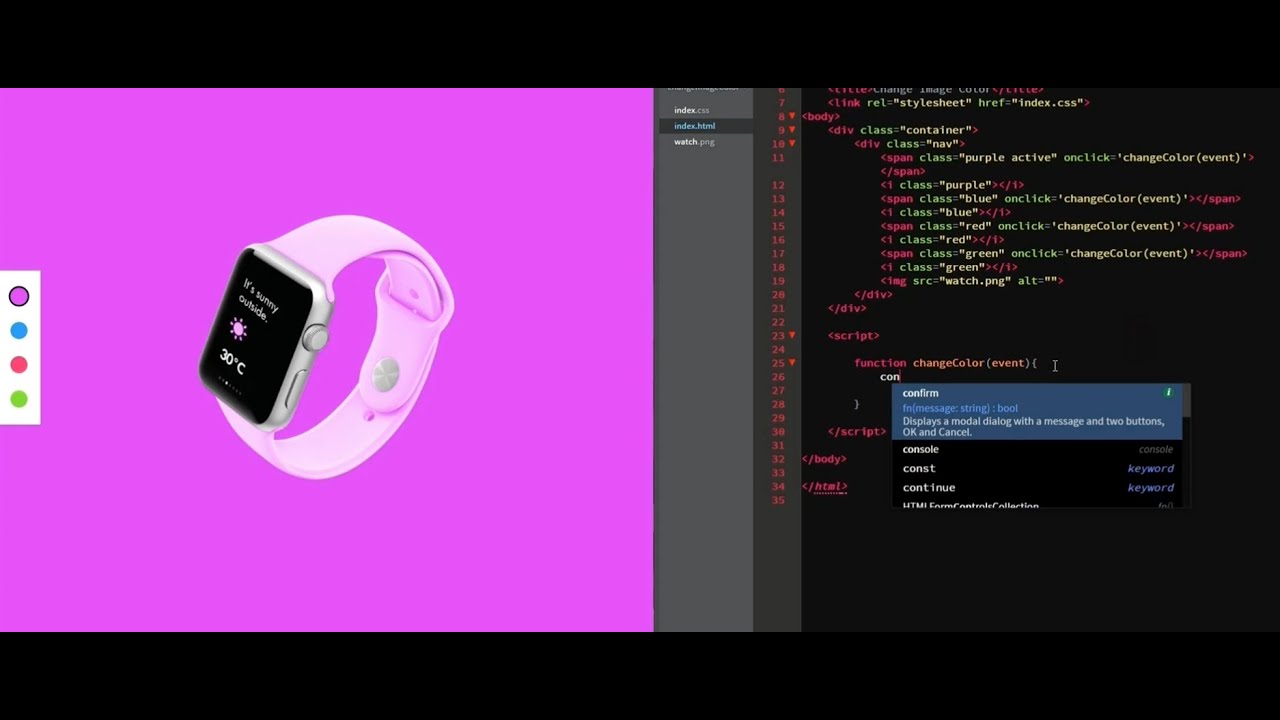Click the 'purple active' span class on line 11
This screenshot has height=720, width=1280.
click(1007, 157)
